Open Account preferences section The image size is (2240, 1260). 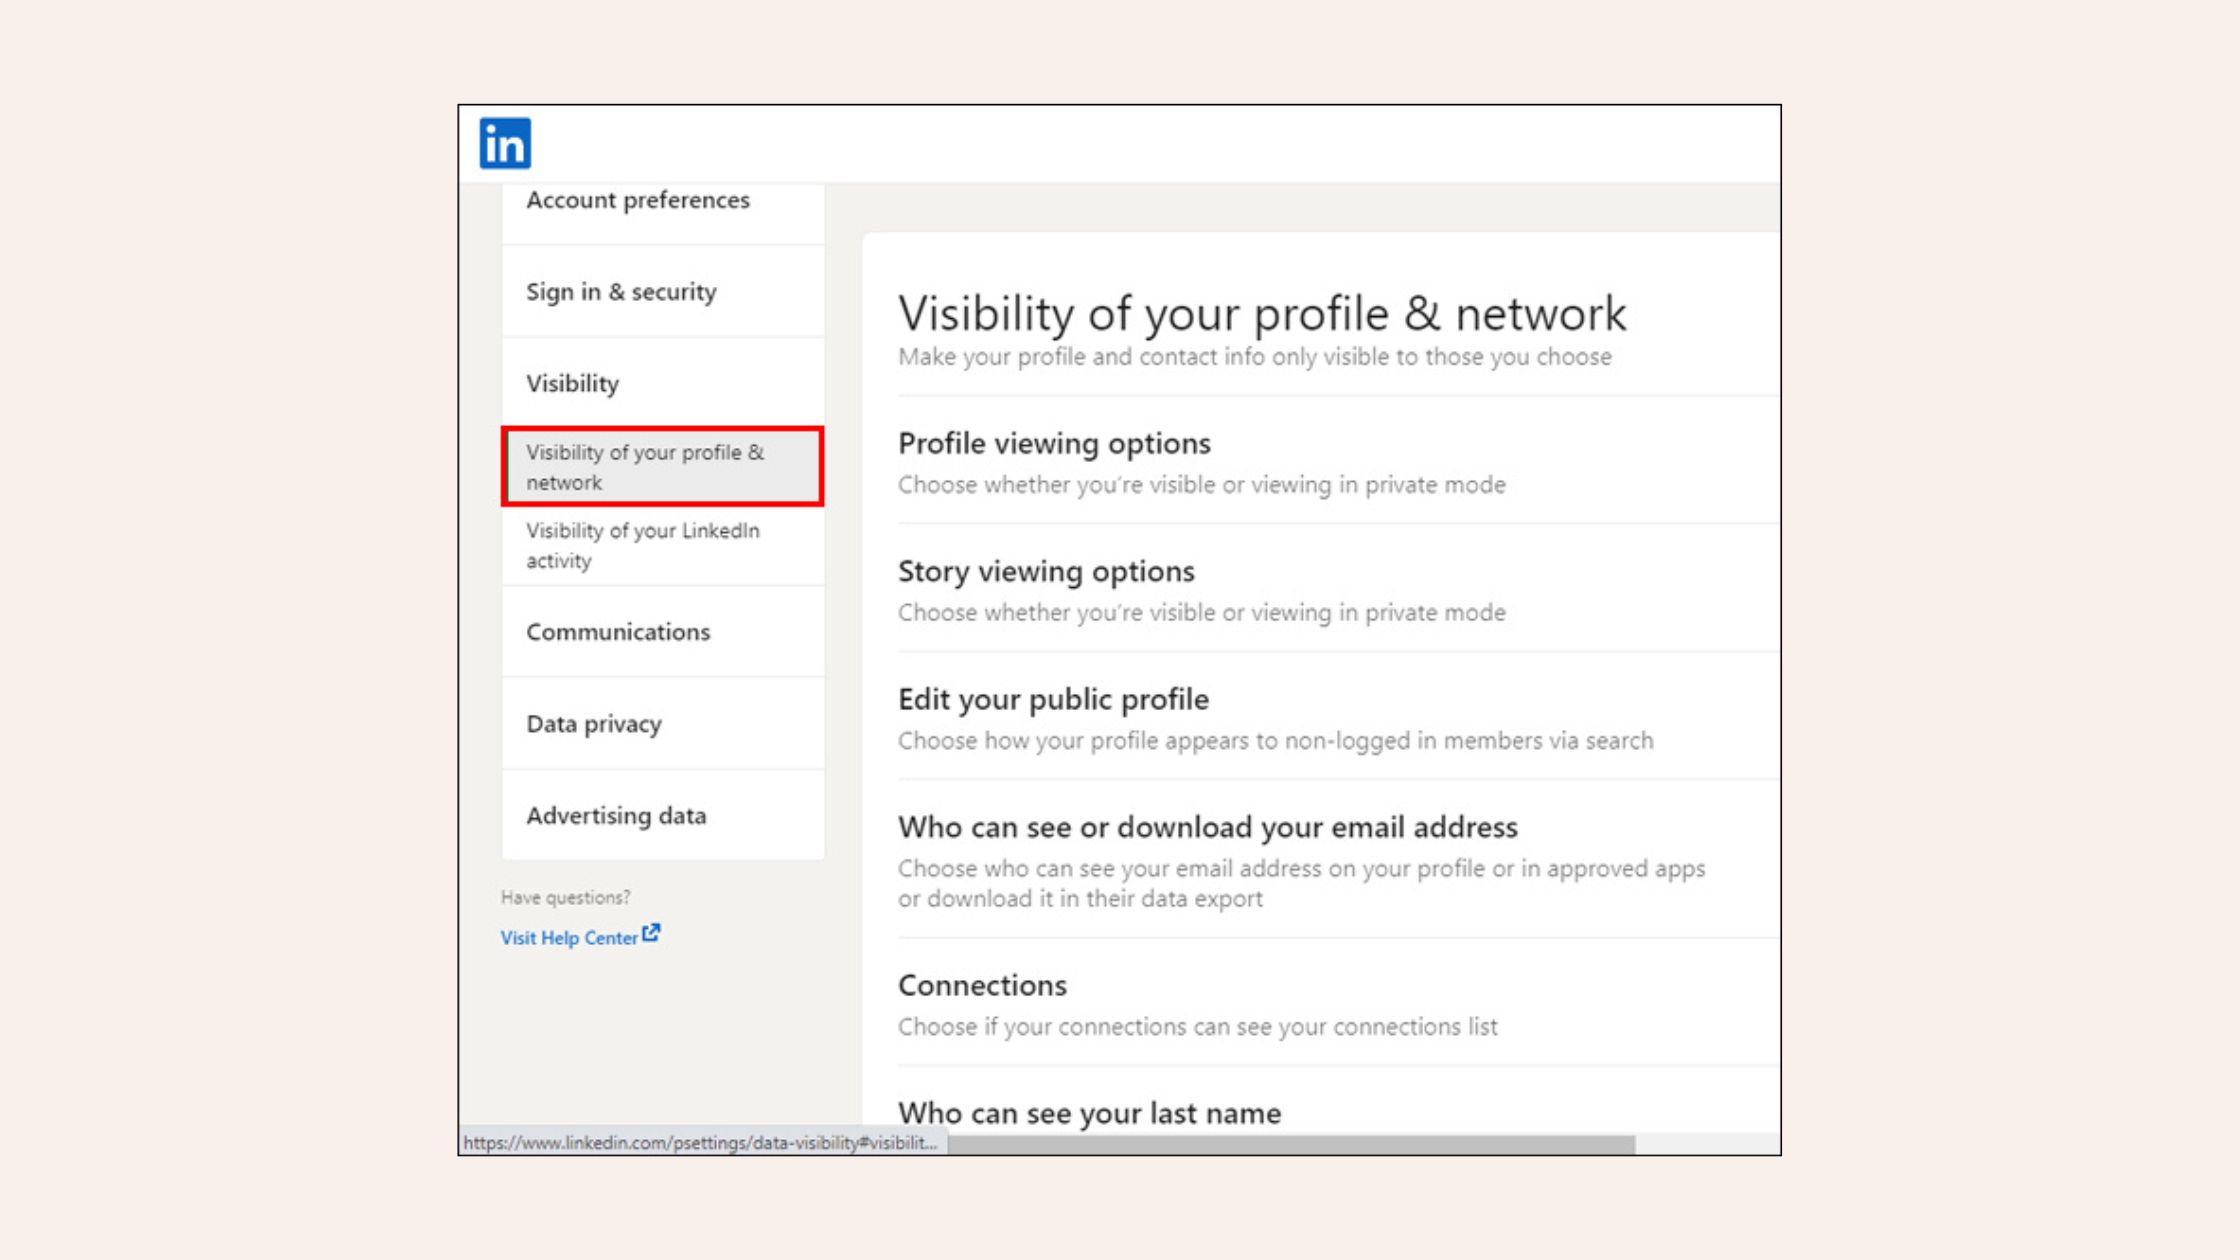[638, 200]
